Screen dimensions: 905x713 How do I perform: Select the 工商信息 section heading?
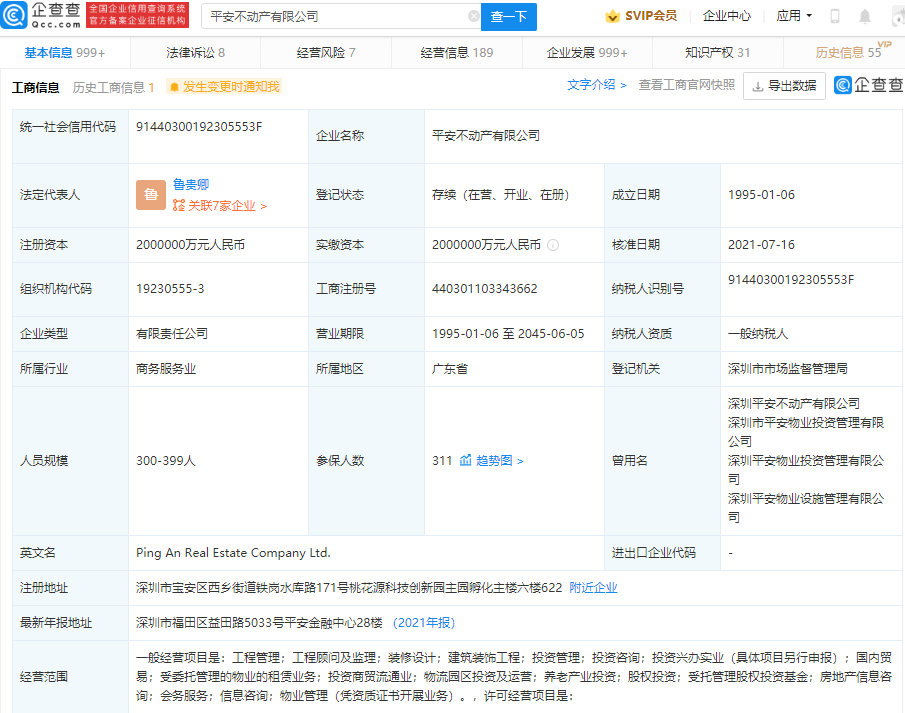[x=35, y=87]
